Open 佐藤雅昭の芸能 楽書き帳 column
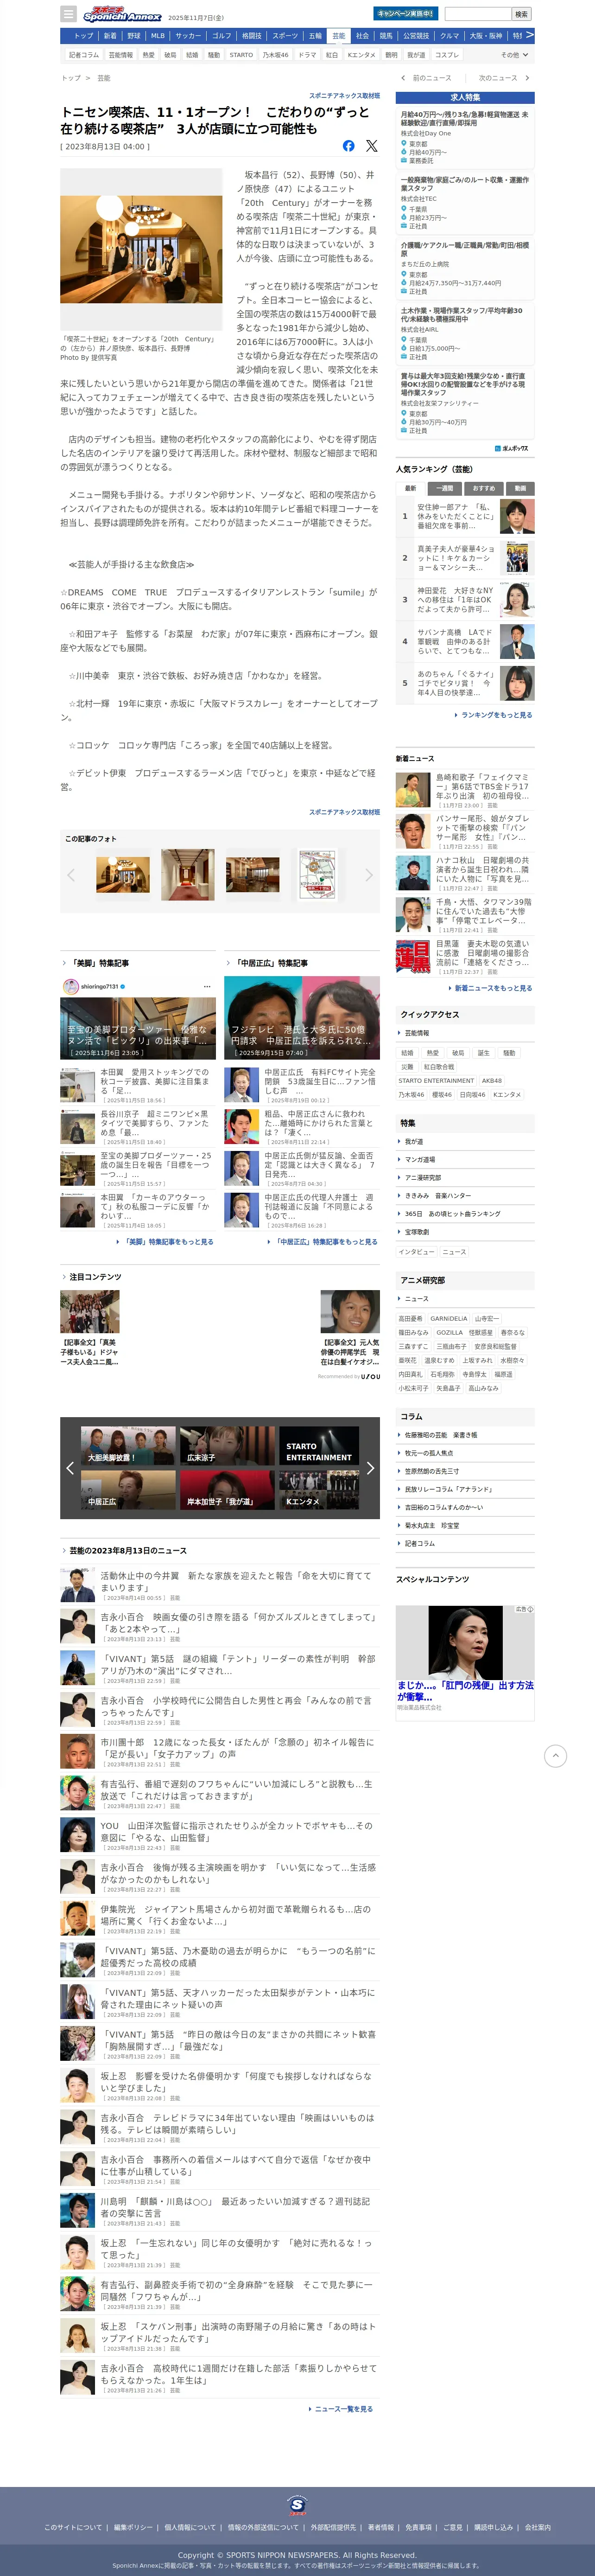Viewport: 595px width, 2576px height. [465, 1435]
